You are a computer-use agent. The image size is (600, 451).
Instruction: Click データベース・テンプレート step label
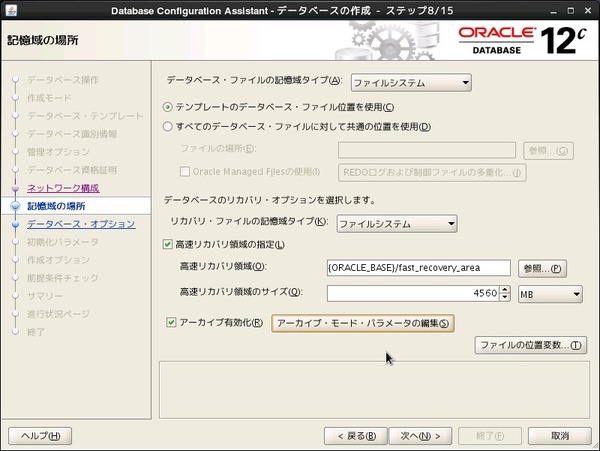pyautogui.click(x=85, y=116)
